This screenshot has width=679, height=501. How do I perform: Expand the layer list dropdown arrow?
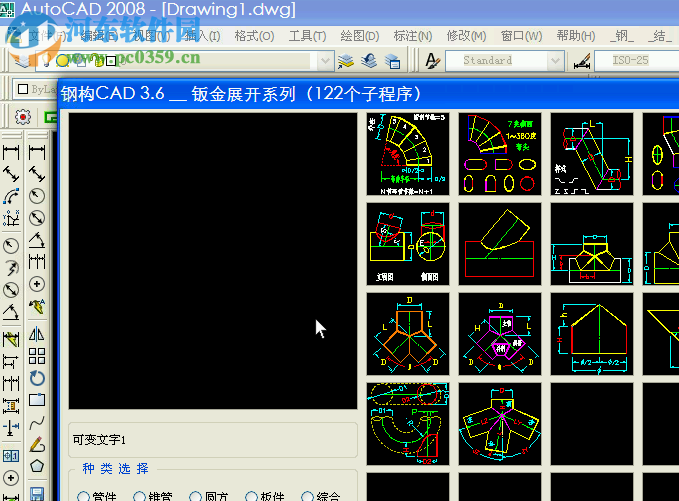click(x=325, y=61)
